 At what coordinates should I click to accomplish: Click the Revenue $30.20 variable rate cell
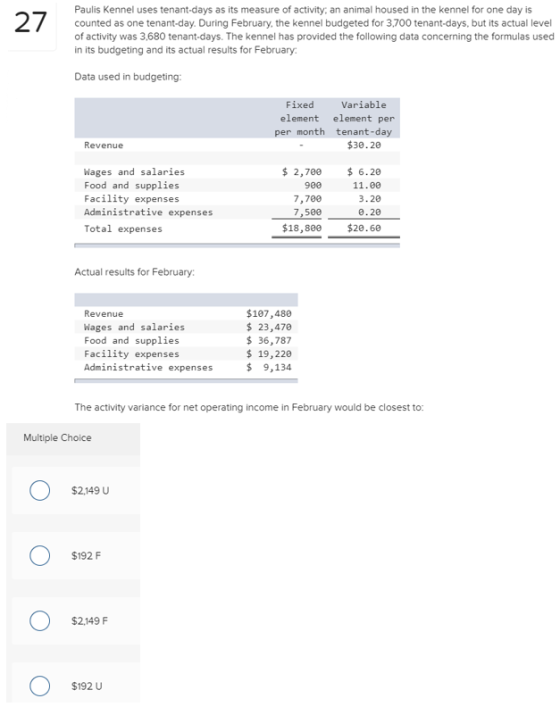pyautogui.click(x=364, y=145)
